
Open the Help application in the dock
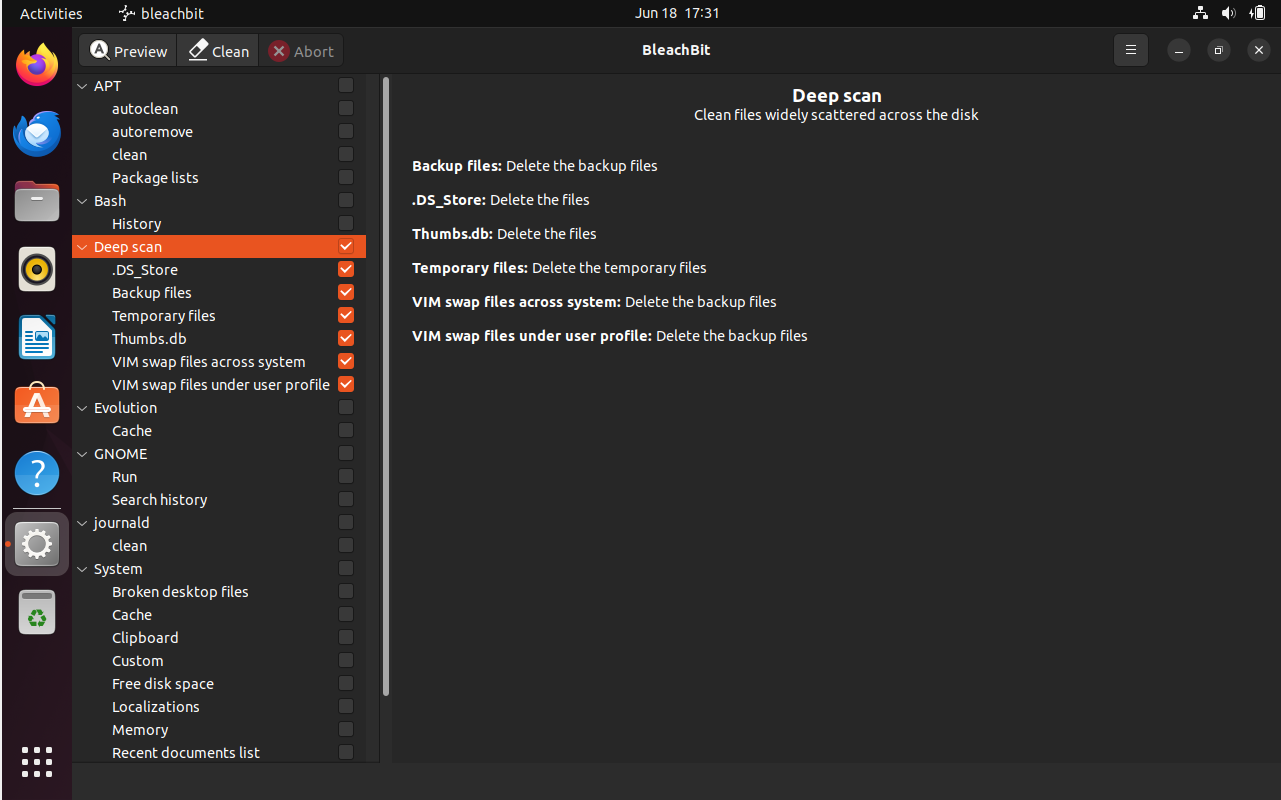point(36,473)
